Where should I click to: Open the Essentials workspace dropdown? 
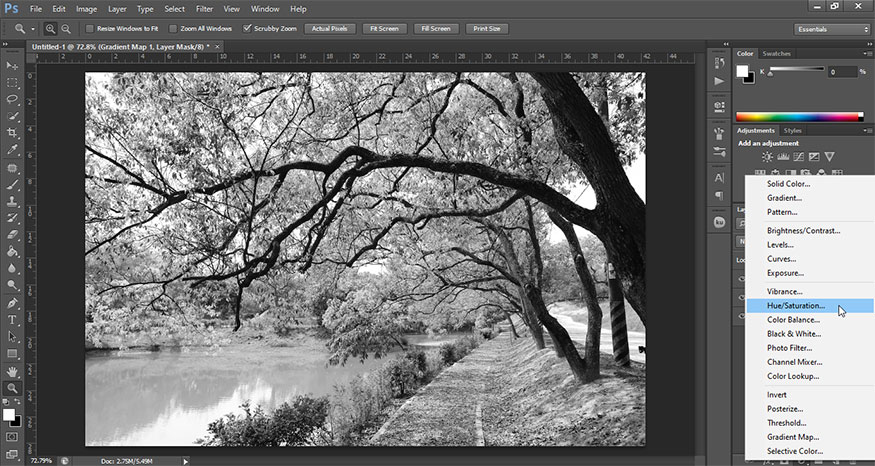(831, 29)
